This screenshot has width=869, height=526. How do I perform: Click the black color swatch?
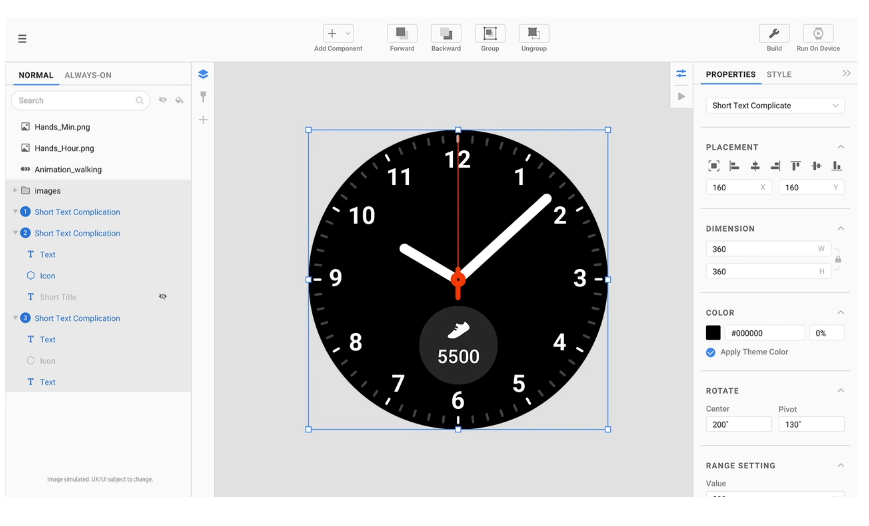pos(713,333)
